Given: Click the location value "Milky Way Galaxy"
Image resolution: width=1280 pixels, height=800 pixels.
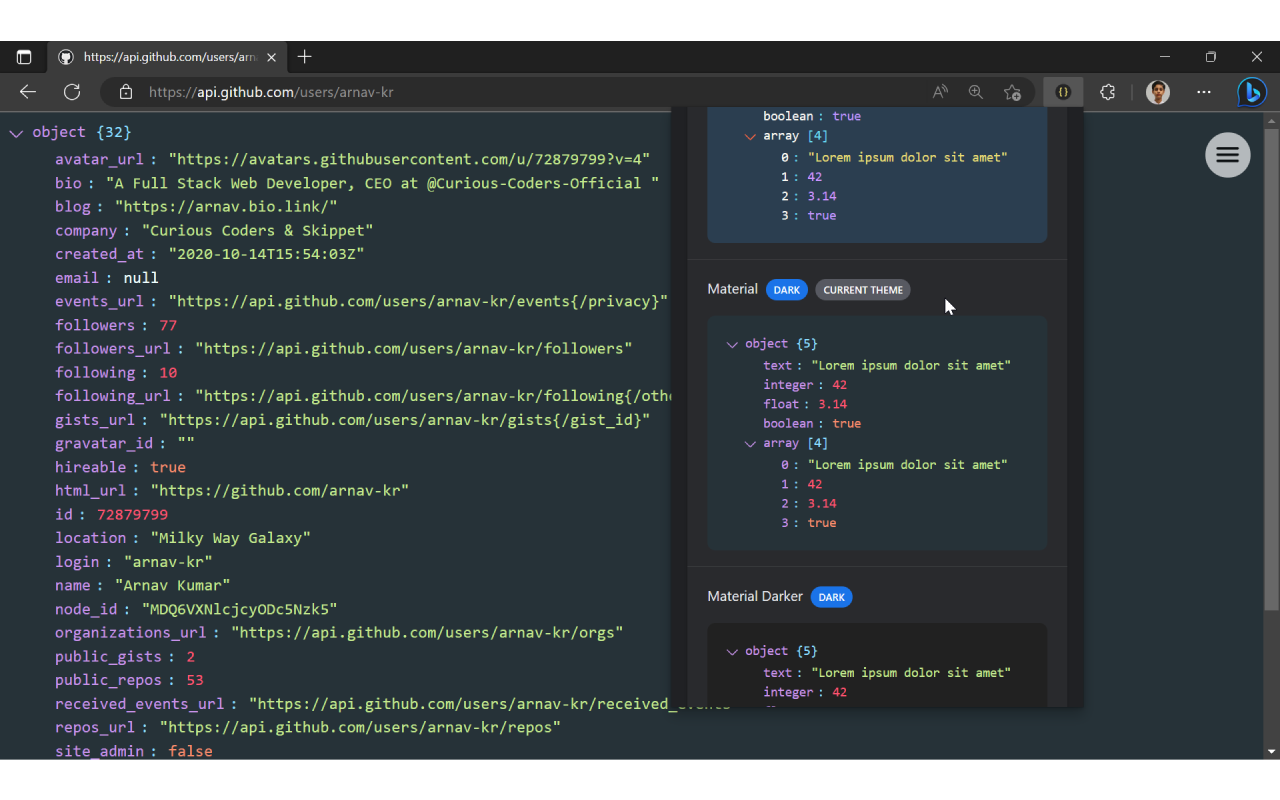Looking at the screenshot, I should [x=231, y=538].
